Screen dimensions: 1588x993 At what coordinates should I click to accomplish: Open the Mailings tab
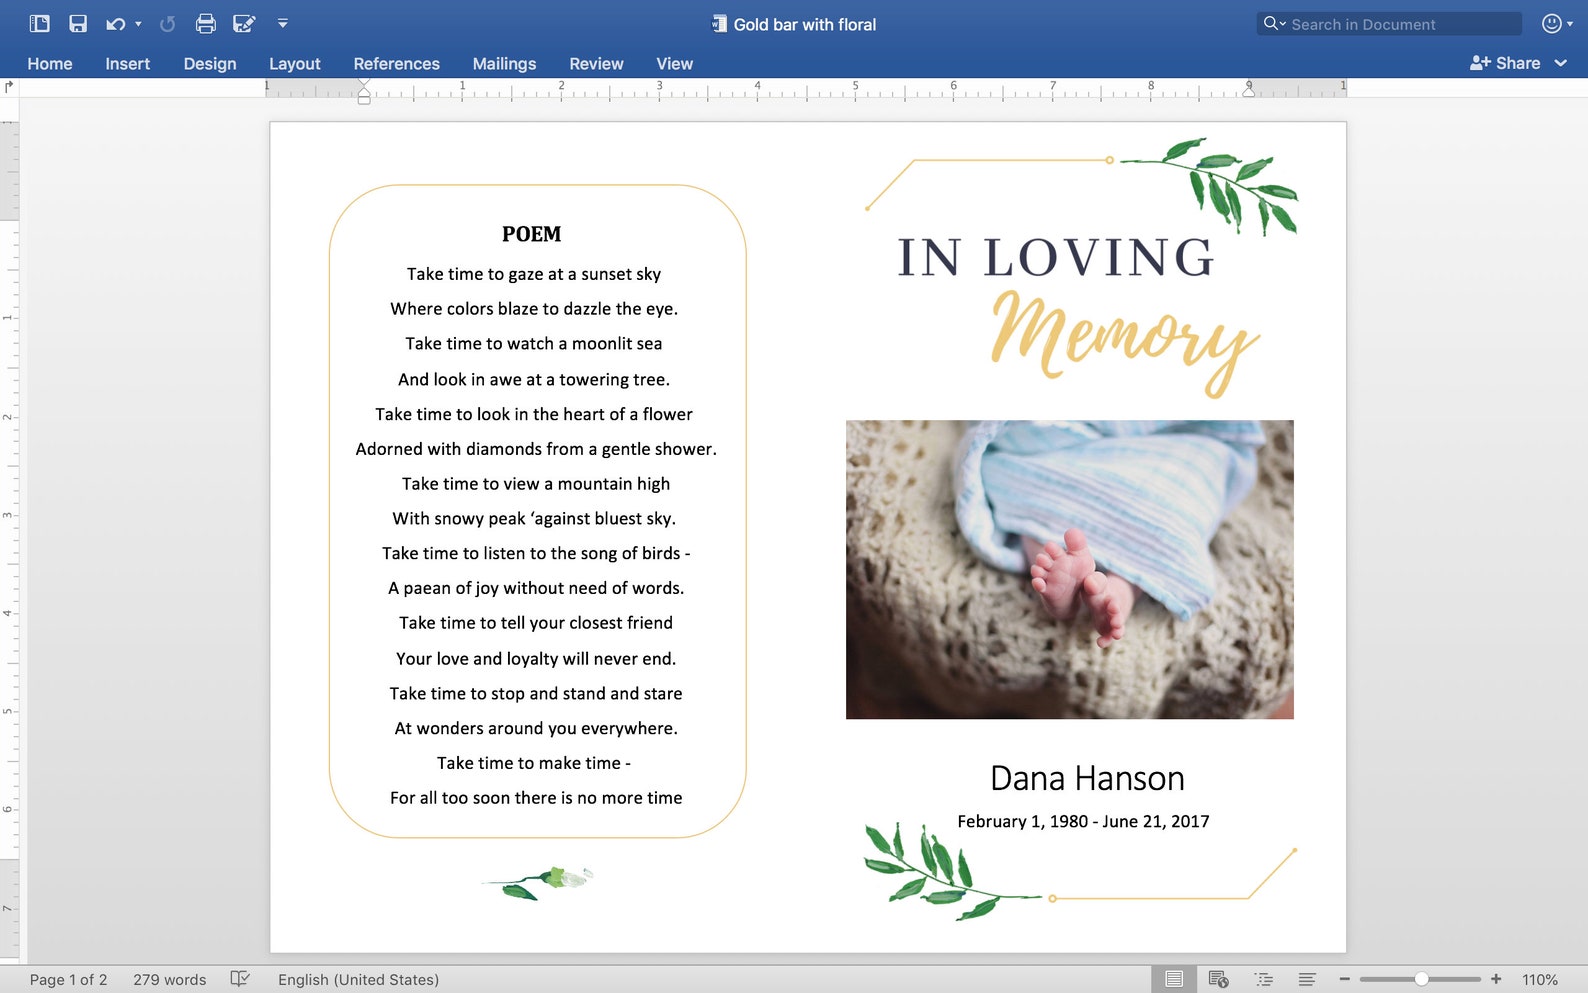pos(504,63)
